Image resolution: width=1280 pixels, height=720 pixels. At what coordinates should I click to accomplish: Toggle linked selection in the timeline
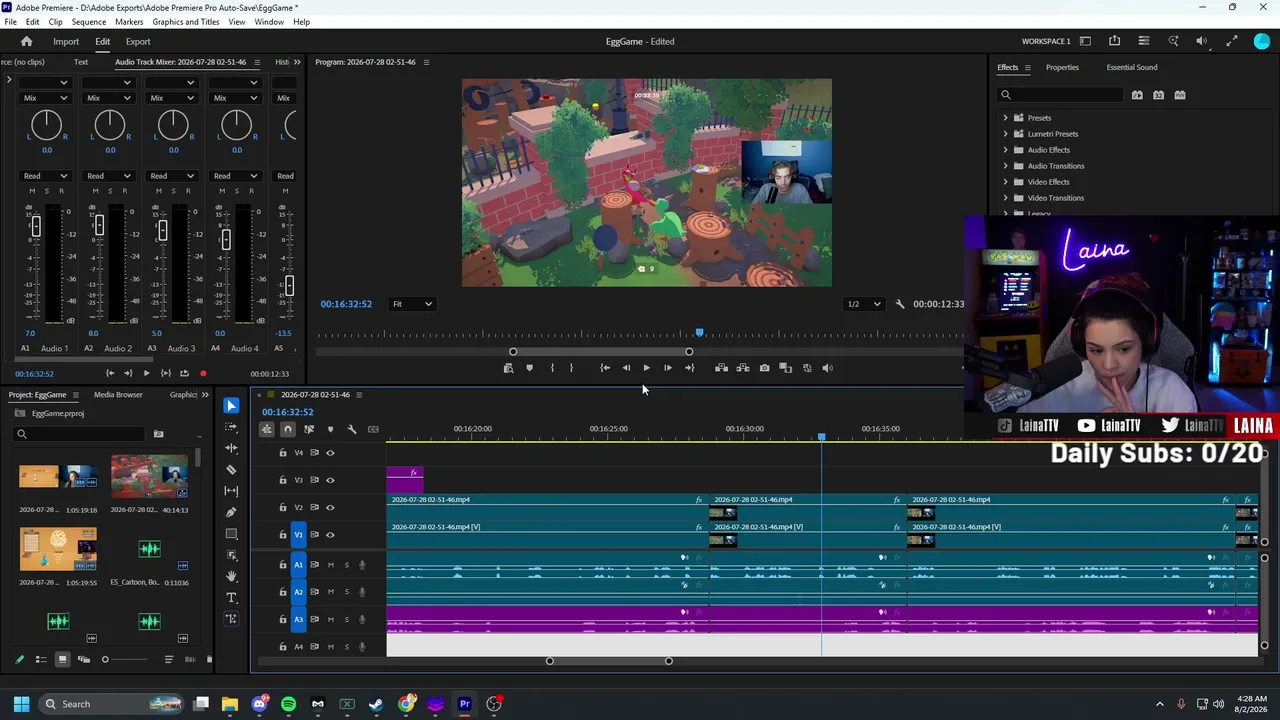pos(309,429)
